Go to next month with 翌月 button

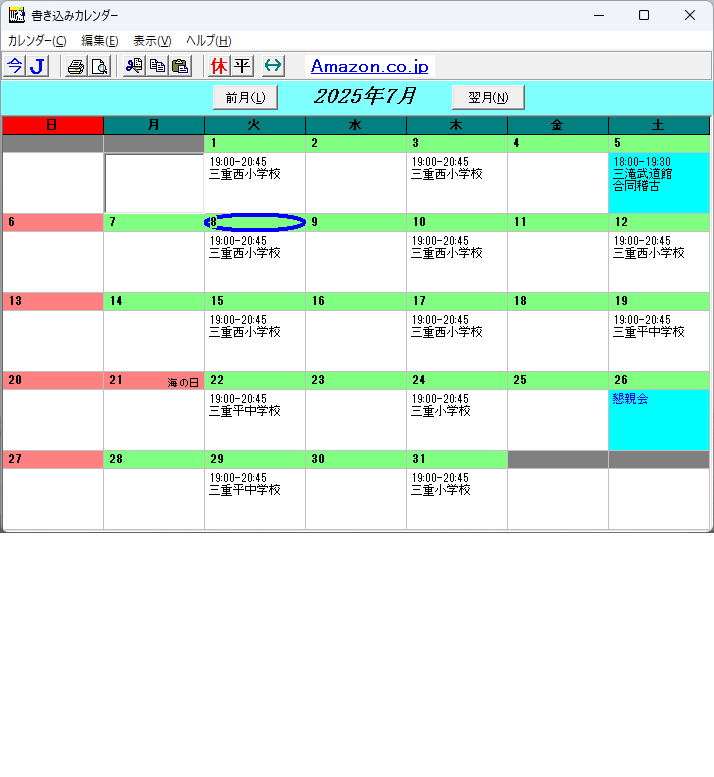coord(488,97)
